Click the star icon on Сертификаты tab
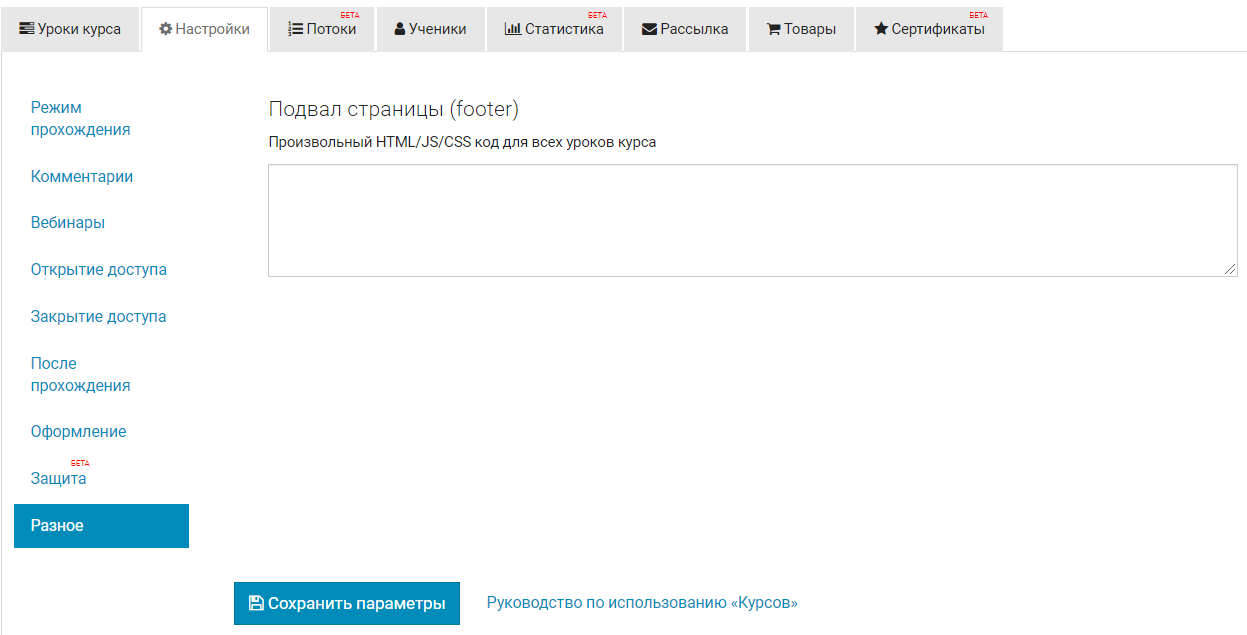 point(881,29)
